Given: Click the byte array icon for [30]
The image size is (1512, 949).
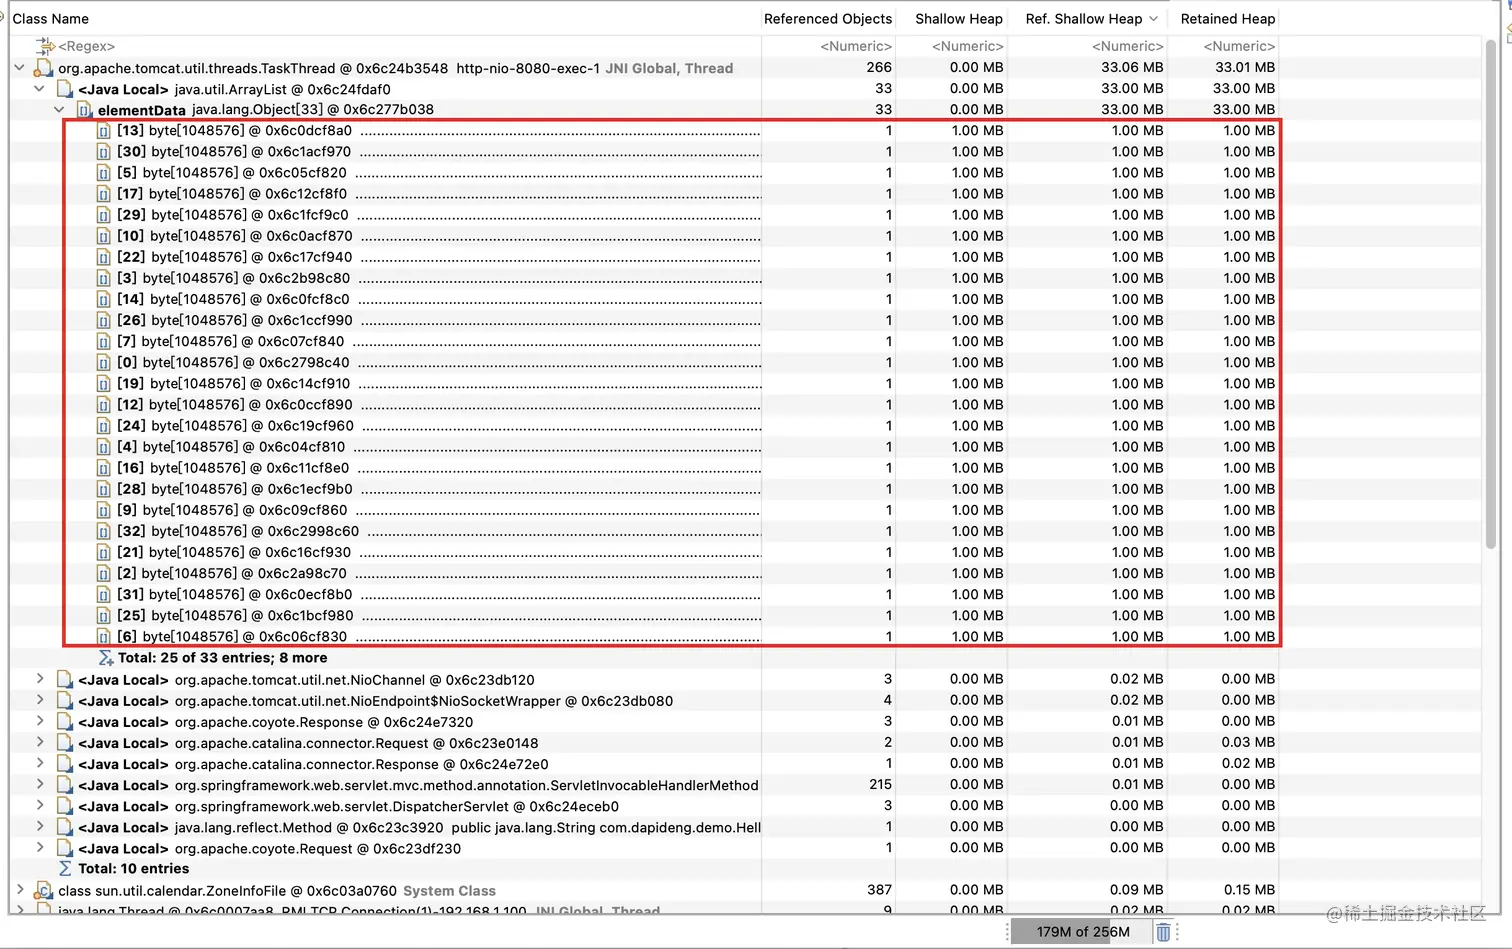Looking at the screenshot, I should pyautogui.click(x=103, y=152).
